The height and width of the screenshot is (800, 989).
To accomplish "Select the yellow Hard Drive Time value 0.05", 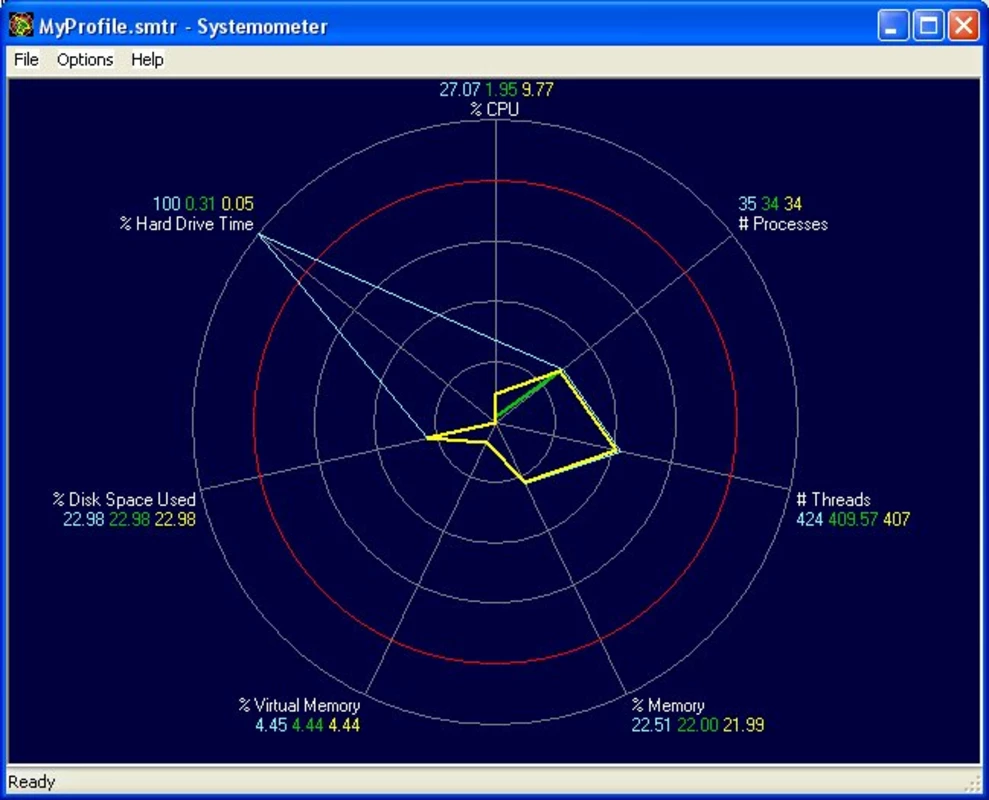I will [x=238, y=204].
